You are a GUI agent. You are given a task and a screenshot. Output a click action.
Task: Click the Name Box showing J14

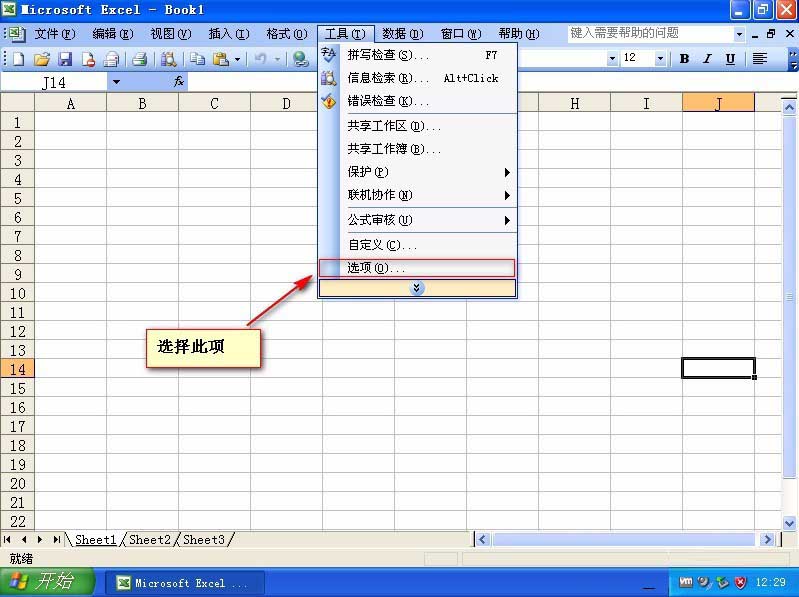click(54, 82)
